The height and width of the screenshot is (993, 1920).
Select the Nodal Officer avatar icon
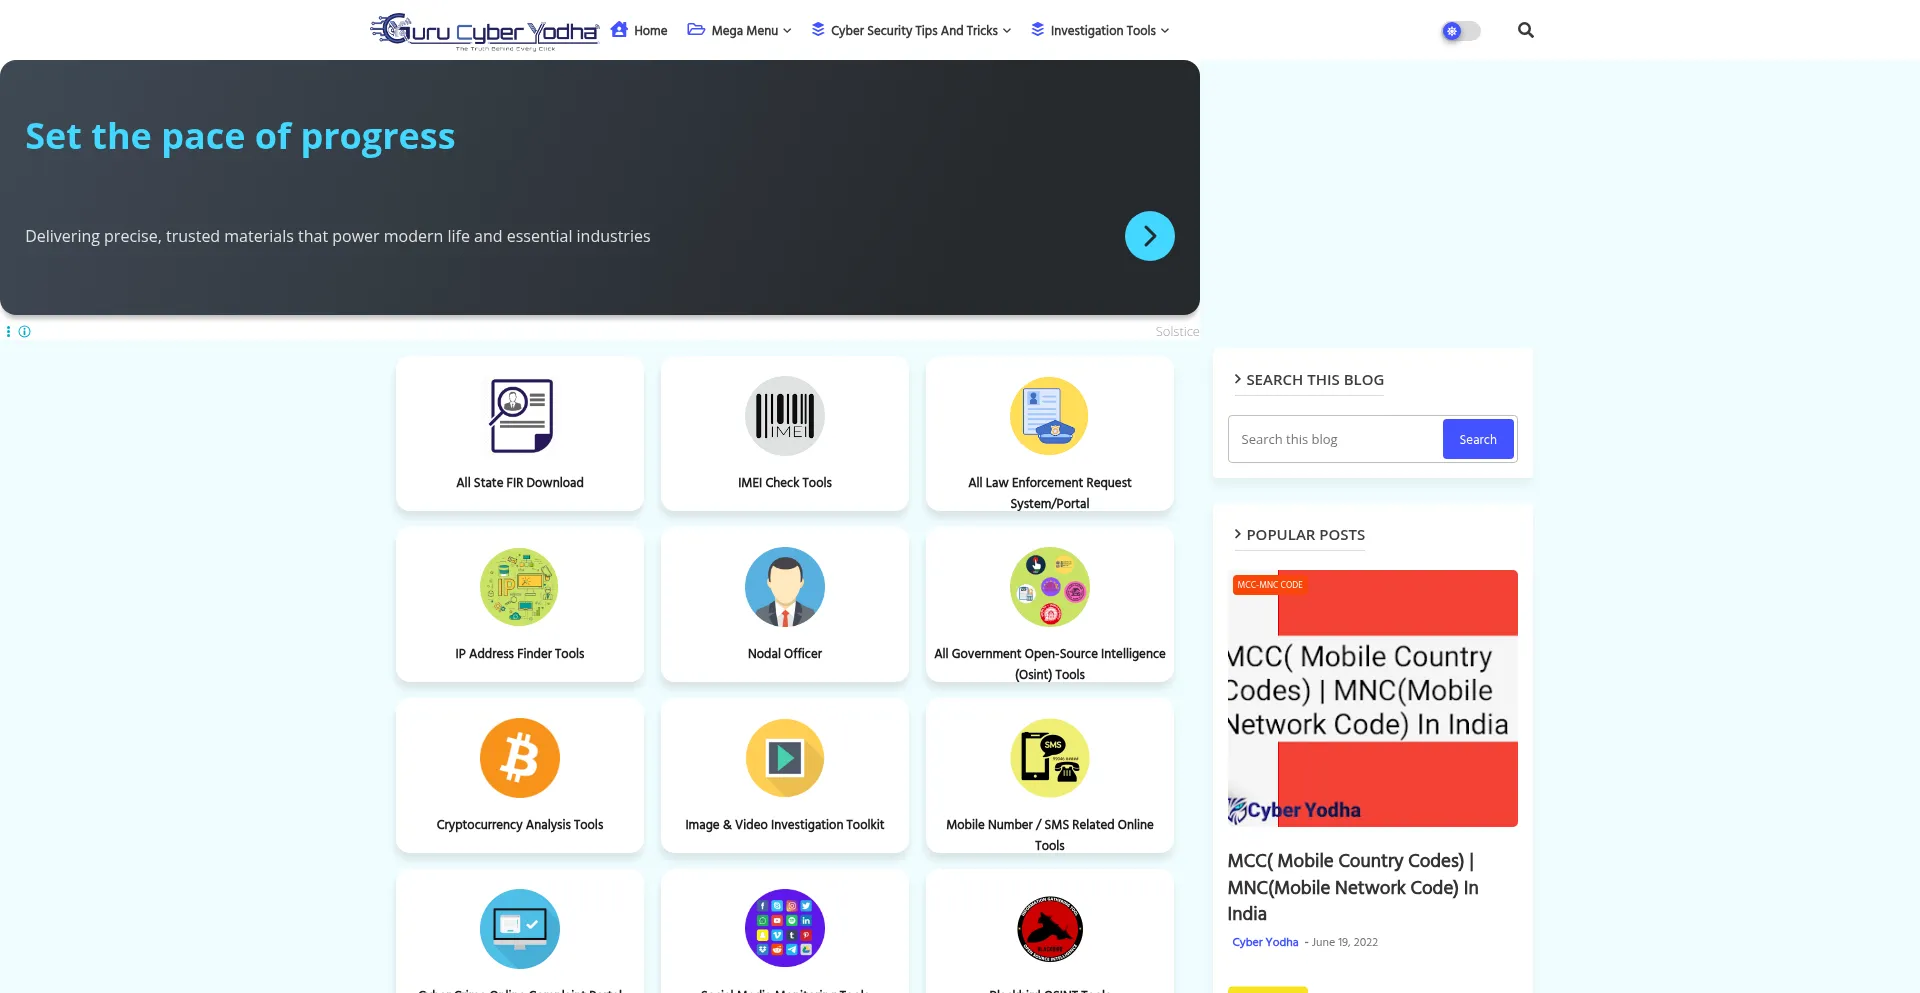(784, 587)
